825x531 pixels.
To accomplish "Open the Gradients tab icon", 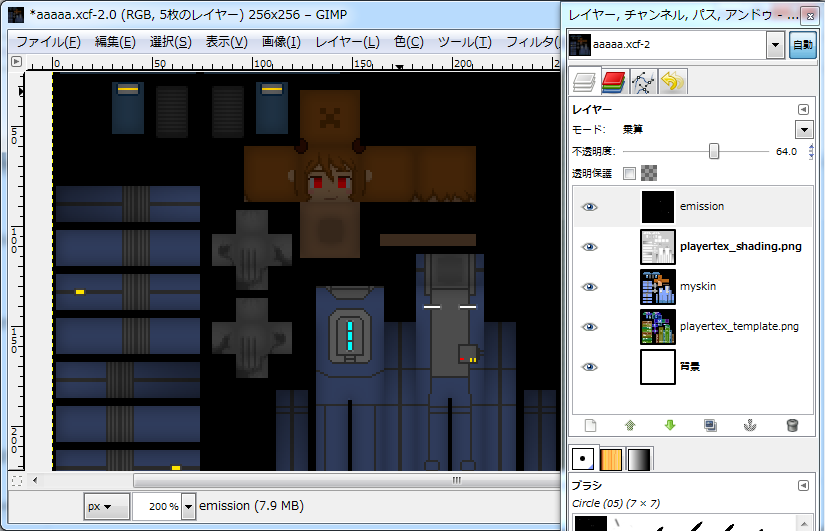I will pos(639,459).
